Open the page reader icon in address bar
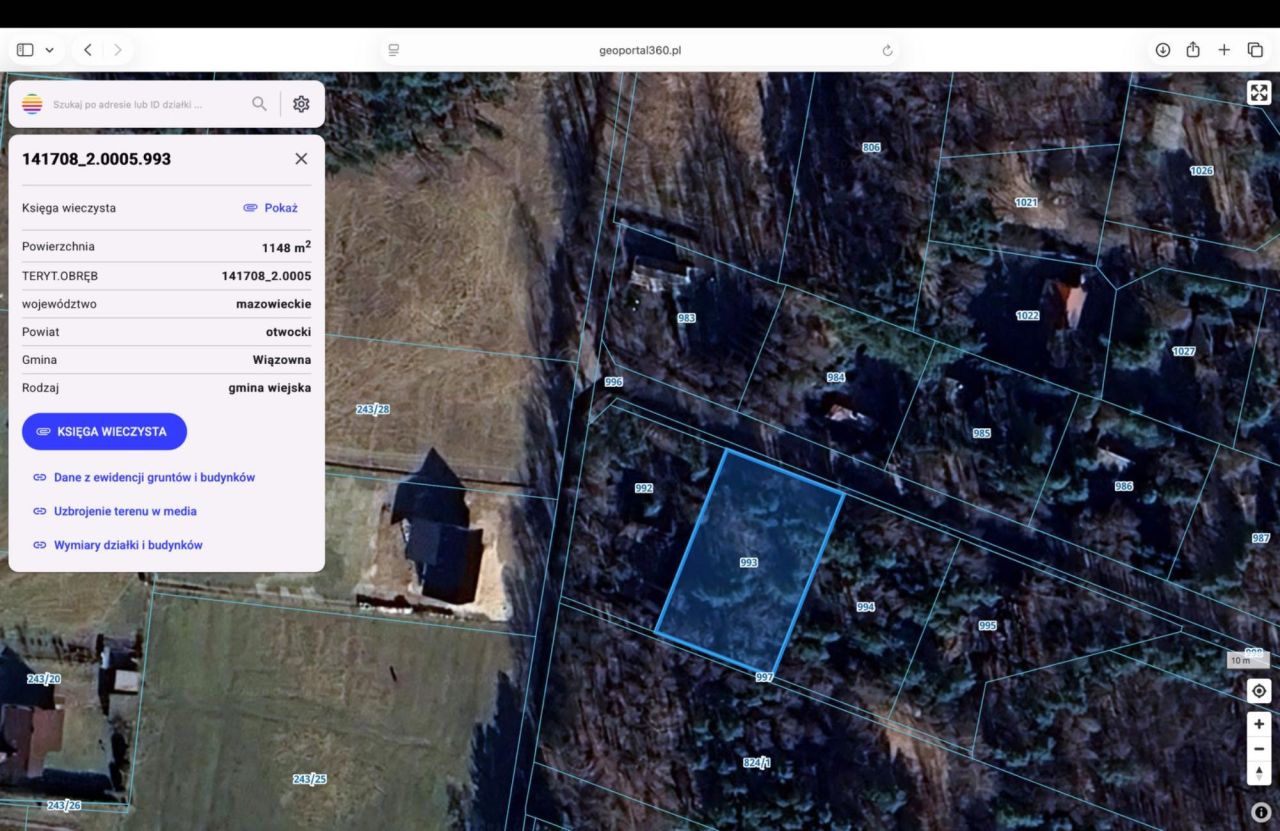 tap(394, 50)
